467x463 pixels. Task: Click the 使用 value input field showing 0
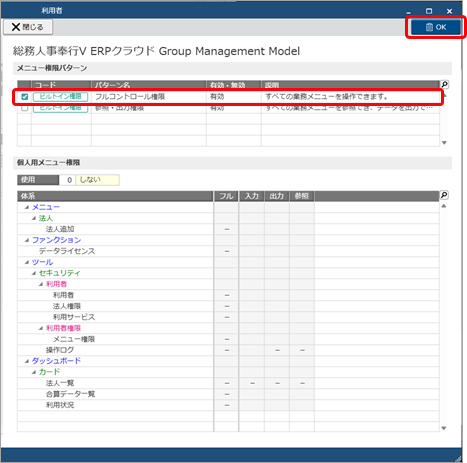click(67, 180)
